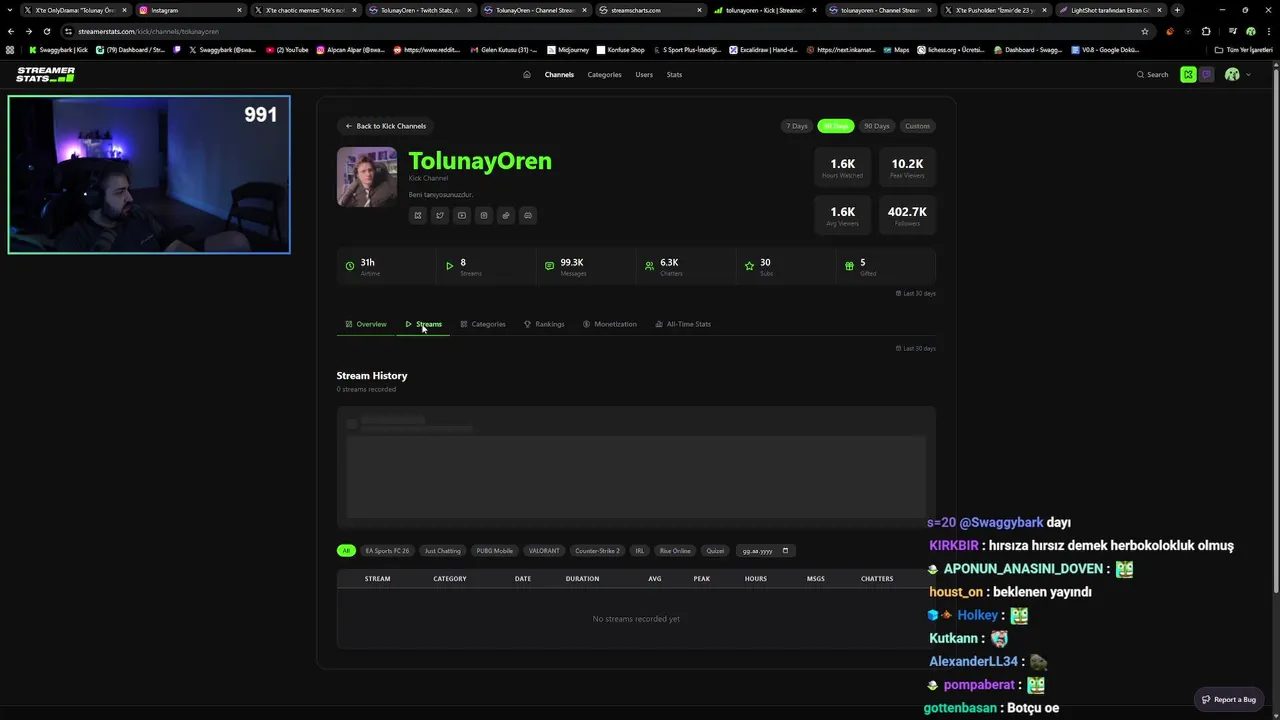Screen dimensions: 1280x720
Task: Open the date picker calendar icon
Action: click(x=785, y=551)
